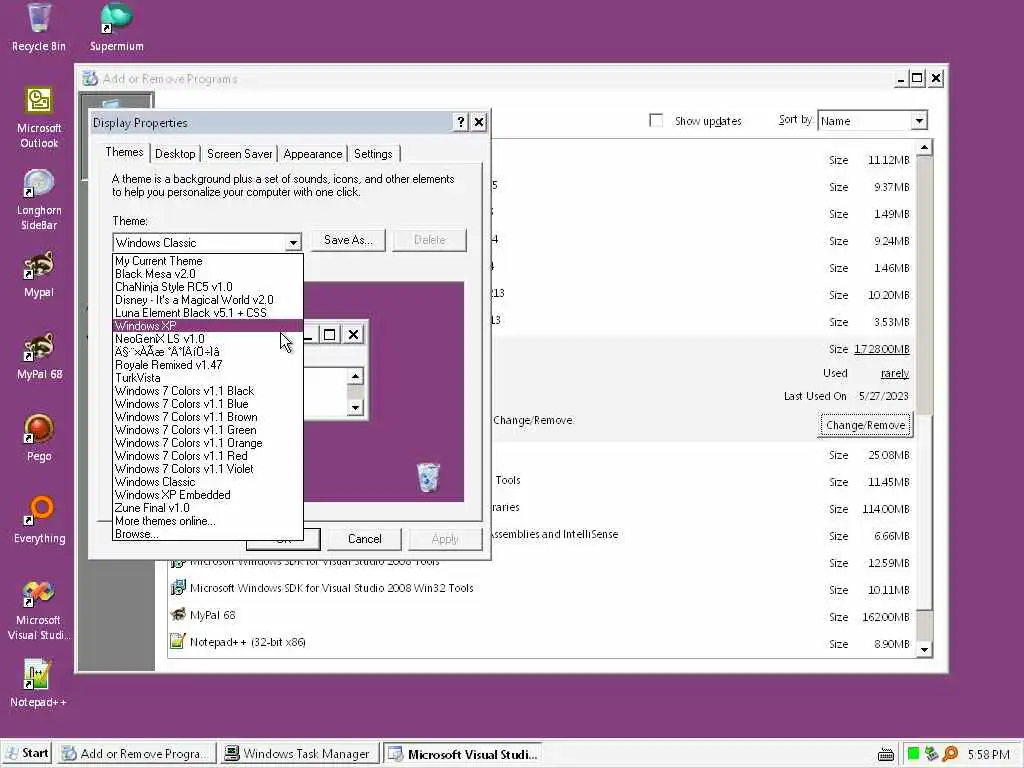
Task: Choose the TurkVista theme entry
Action: (x=208, y=377)
